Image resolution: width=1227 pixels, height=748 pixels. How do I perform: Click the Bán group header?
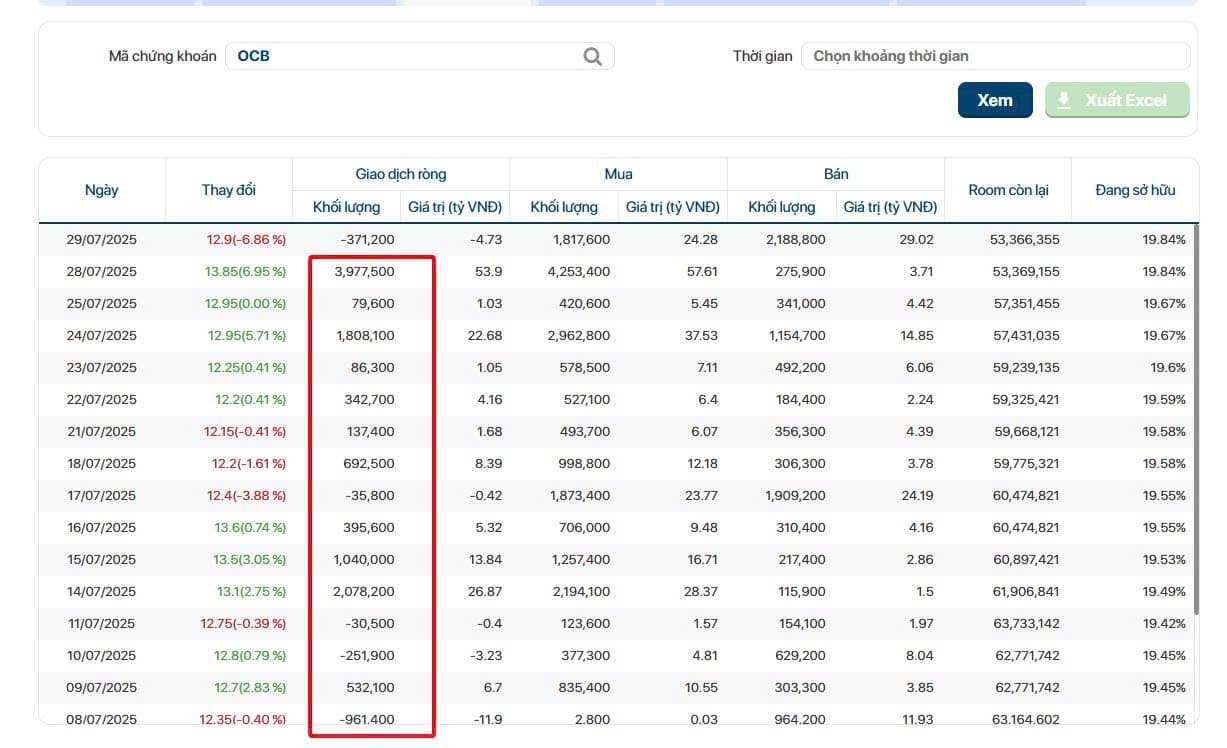[836, 174]
